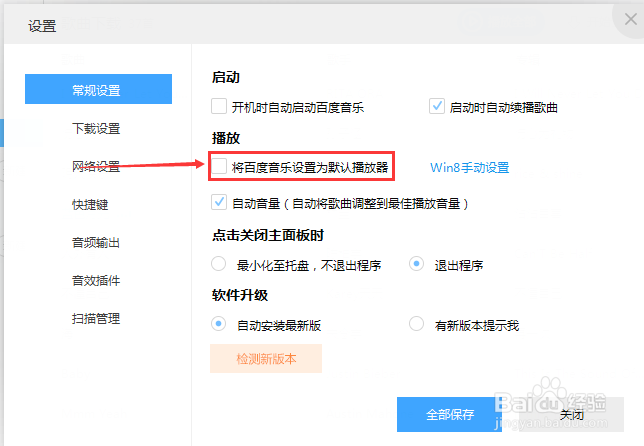The width and height of the screenshot is (644, 446).
Task: Choose 有新版本提示我 radio option
Action: coord(416,324)
